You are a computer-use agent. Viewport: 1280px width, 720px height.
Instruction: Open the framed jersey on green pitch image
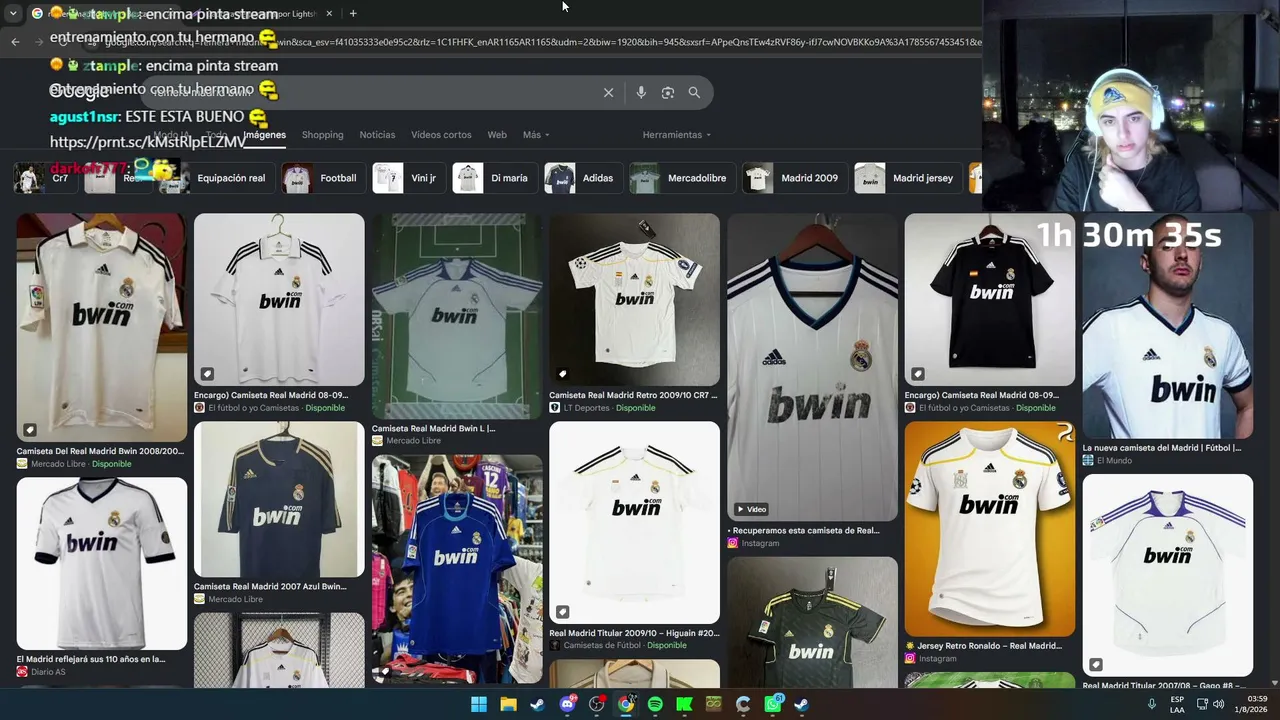[x=457, y=316]
